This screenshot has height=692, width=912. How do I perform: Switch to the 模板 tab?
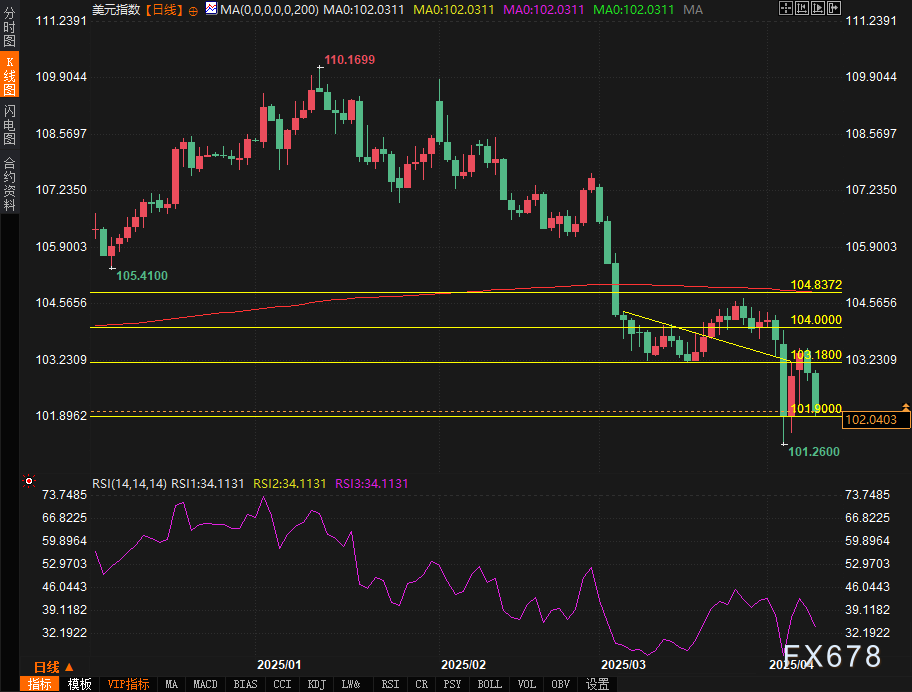click(x=80, y=684)
